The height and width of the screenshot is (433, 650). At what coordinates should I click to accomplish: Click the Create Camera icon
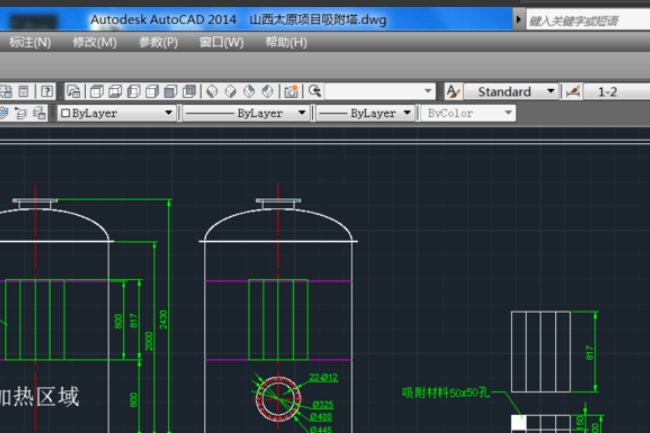pyautogui.click(x=291, y=92)
